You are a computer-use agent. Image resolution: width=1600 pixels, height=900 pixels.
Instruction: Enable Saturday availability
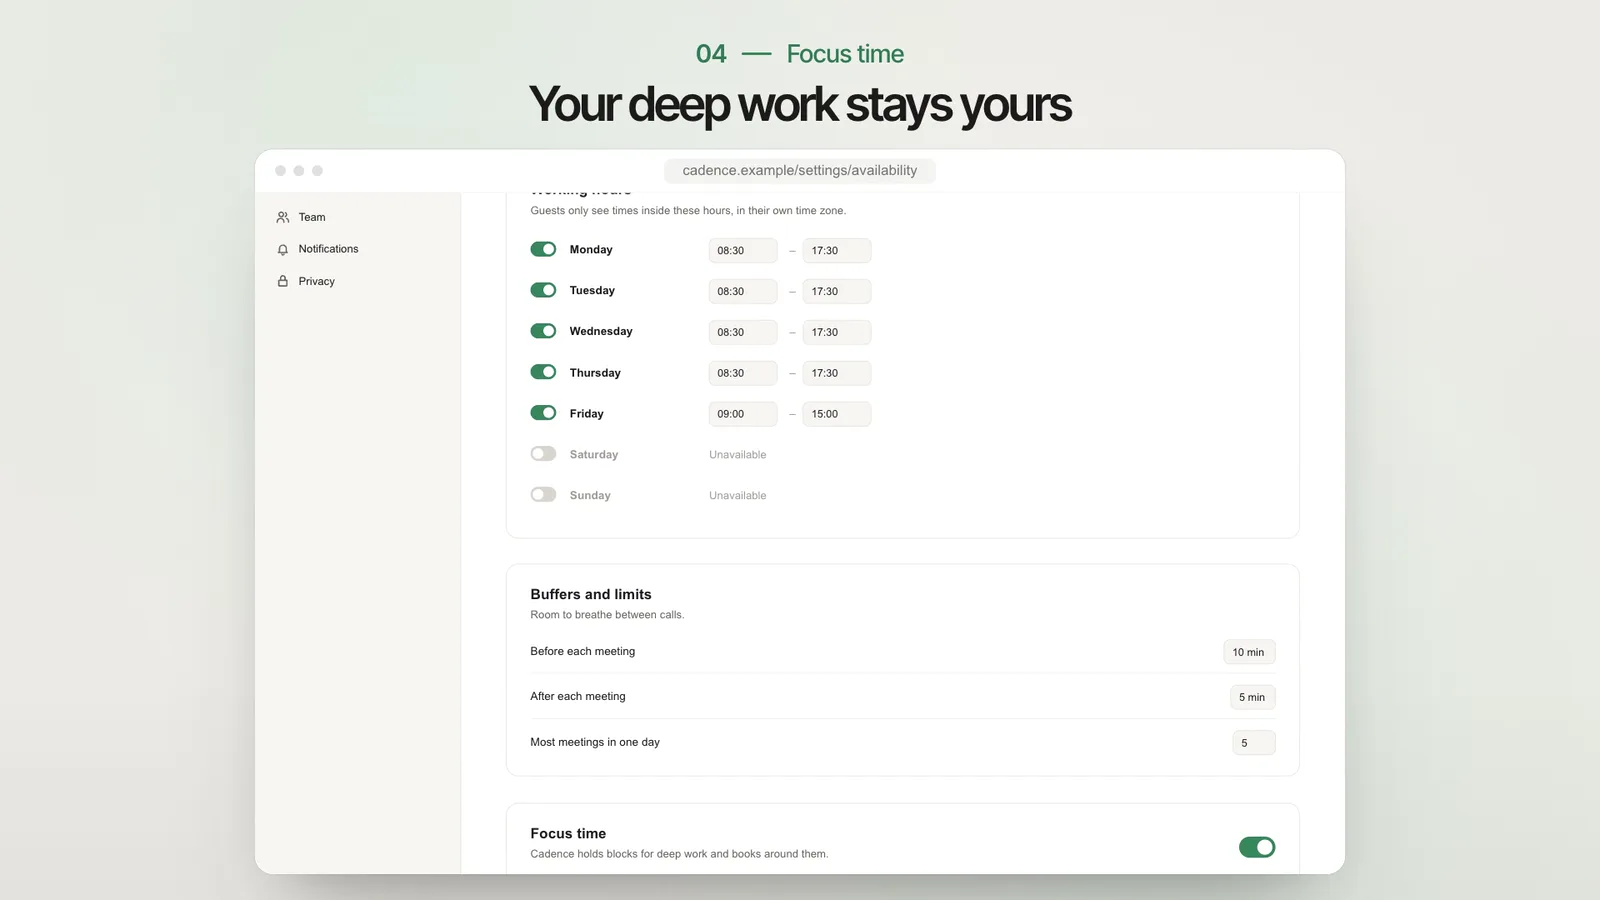coord(543,454)
